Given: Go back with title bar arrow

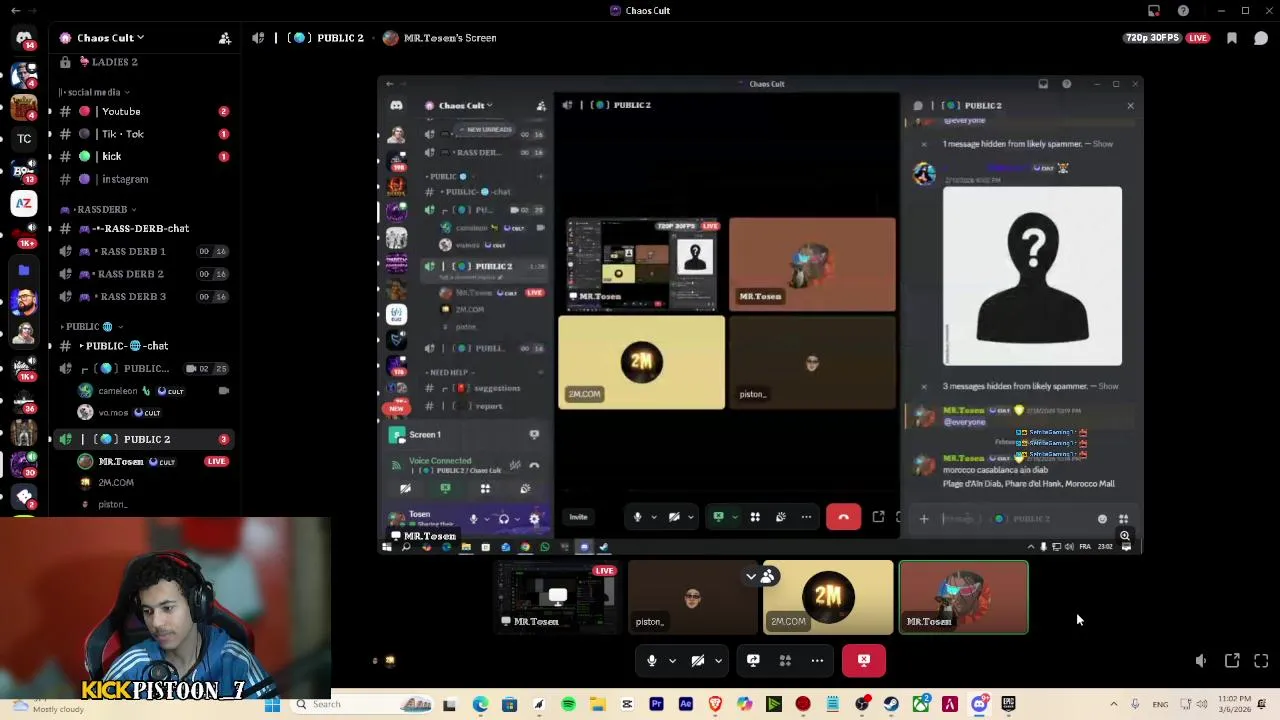Looking at the screenshot, I should click(15, 11).
